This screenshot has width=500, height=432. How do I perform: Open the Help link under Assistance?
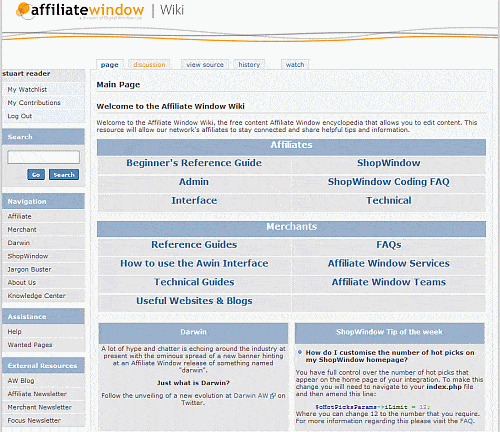click(14, 332)
